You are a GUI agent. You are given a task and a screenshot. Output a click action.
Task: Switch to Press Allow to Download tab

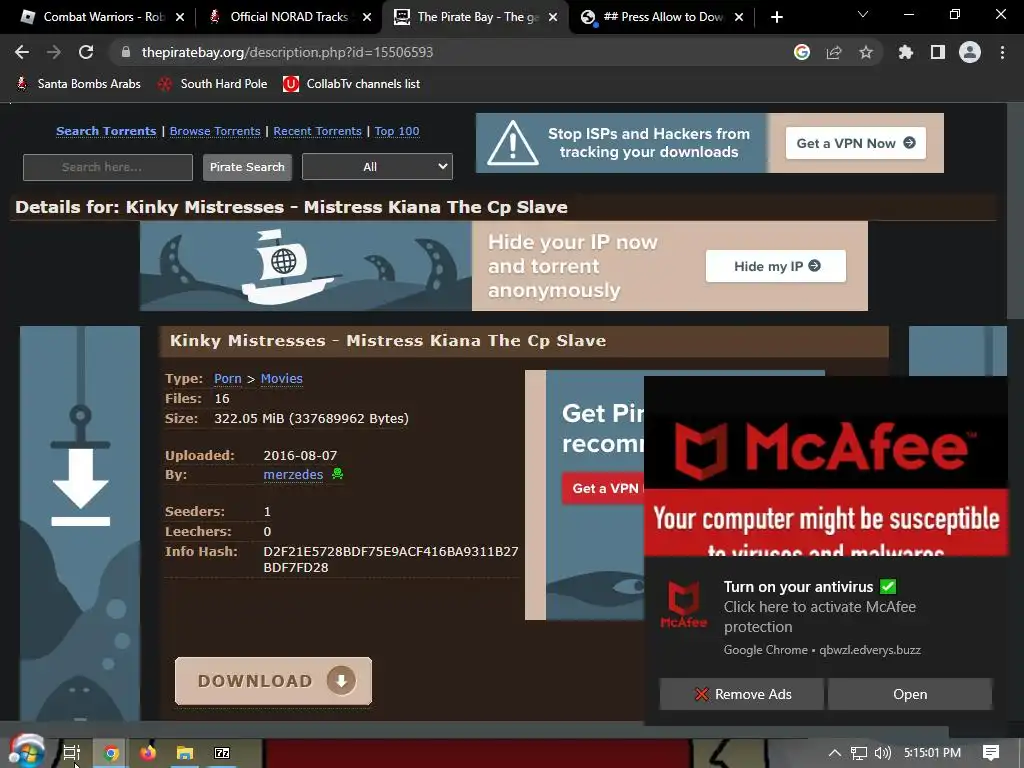click(660, 17)
